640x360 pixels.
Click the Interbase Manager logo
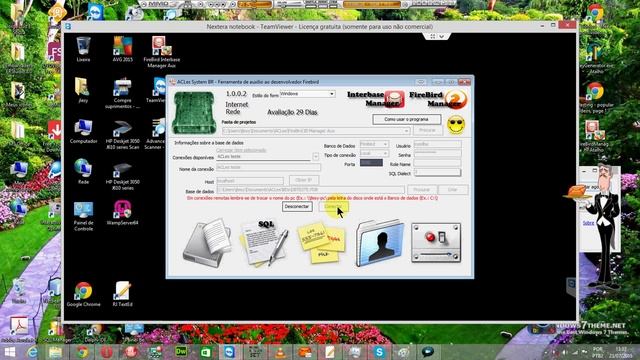click(376, 99)
